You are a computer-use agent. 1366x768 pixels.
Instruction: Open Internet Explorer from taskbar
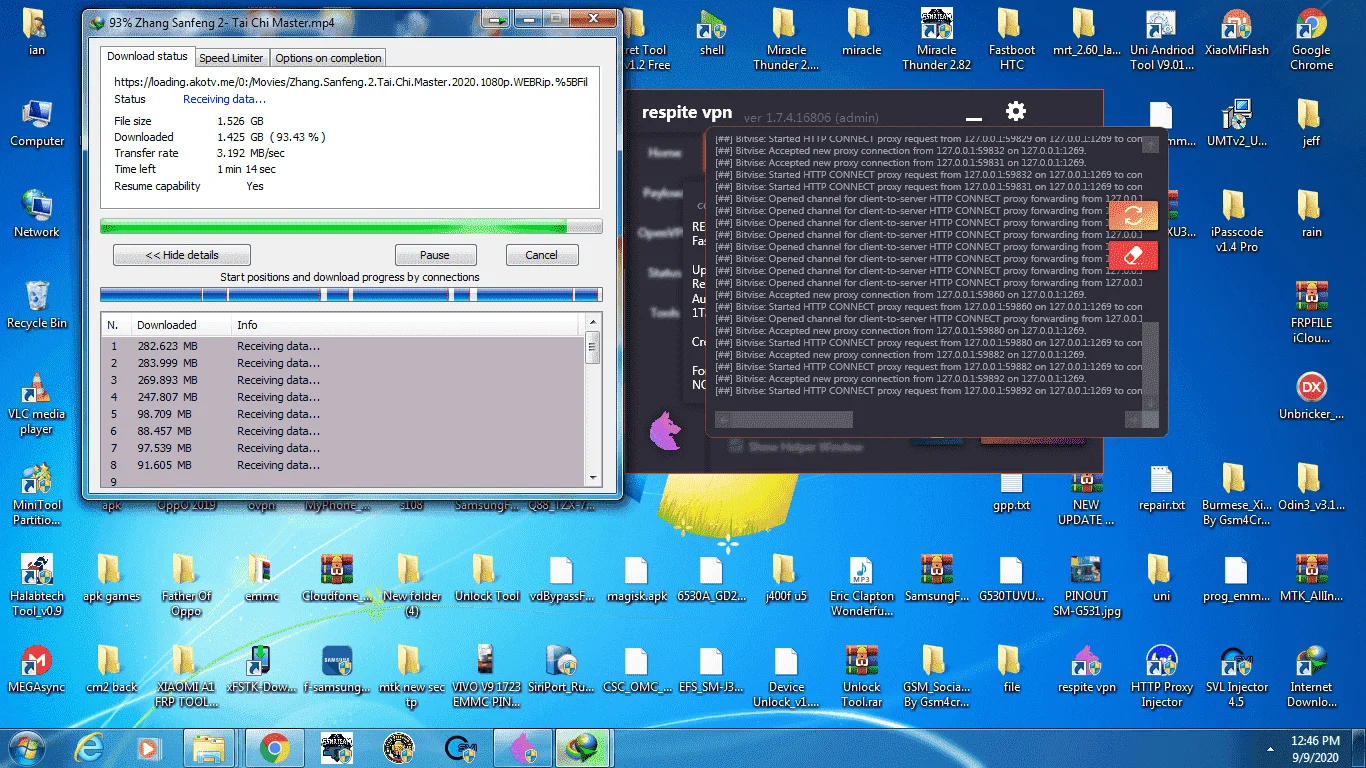click(90, 747)
